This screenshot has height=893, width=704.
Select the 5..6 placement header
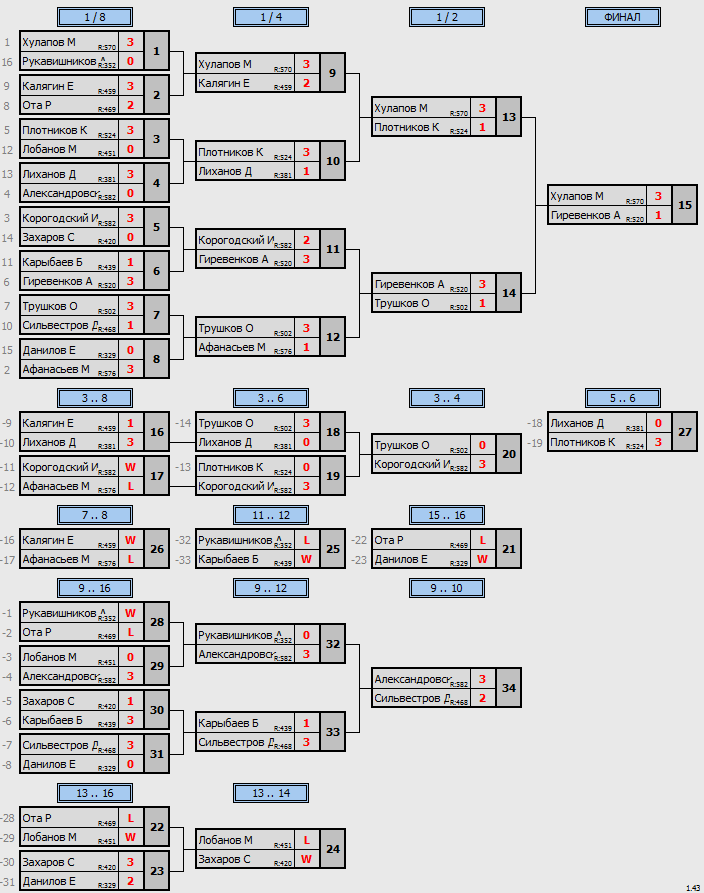(x=623, y=398)
